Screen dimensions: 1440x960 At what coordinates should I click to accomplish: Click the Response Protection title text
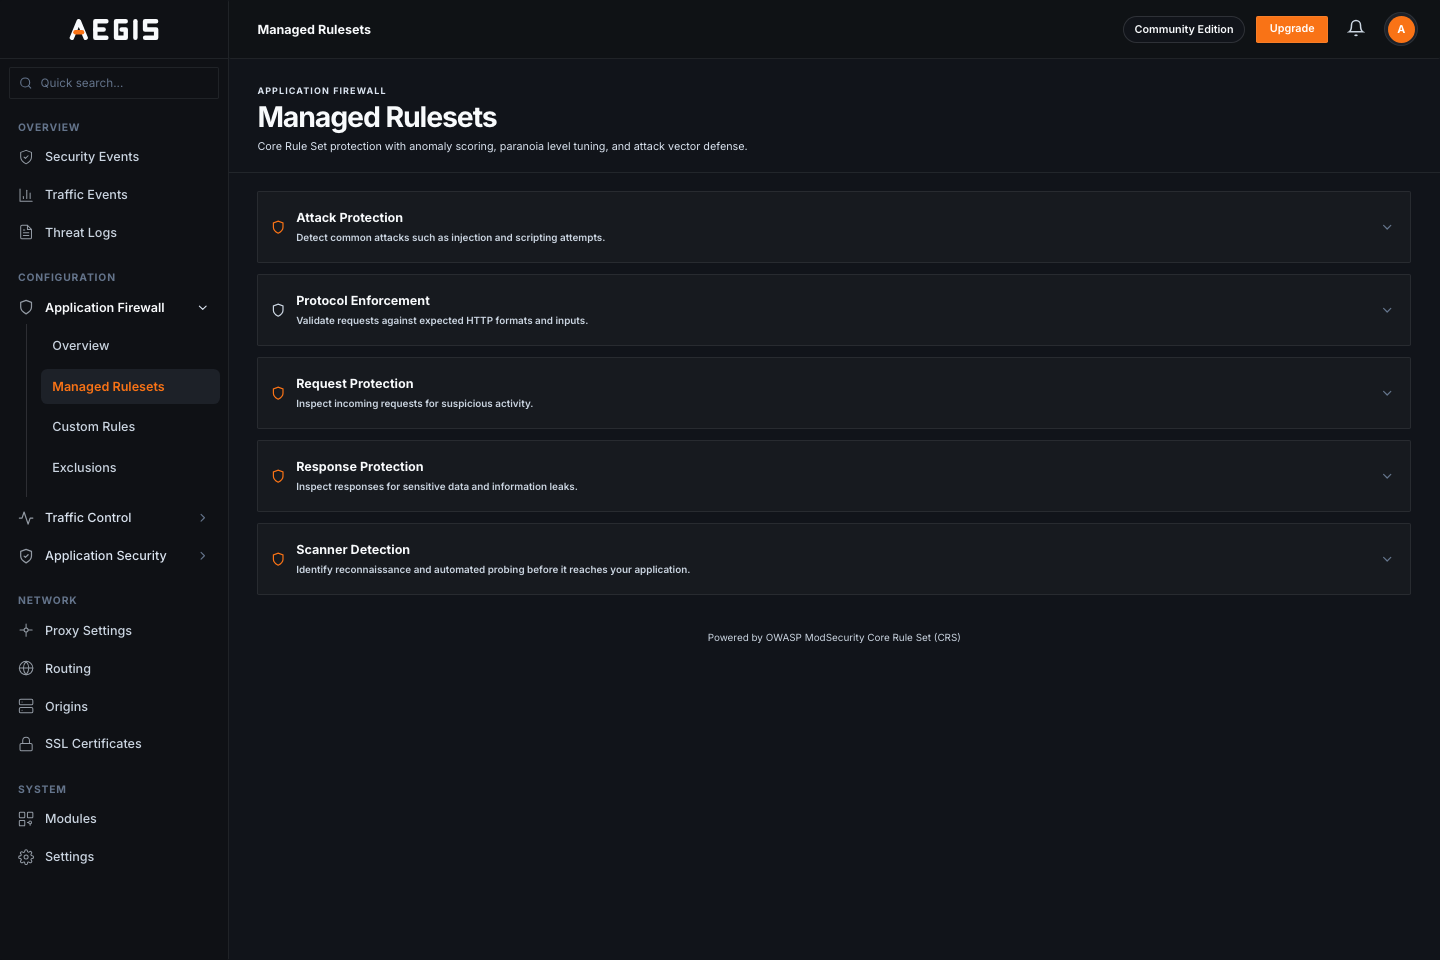coord(360,467)
